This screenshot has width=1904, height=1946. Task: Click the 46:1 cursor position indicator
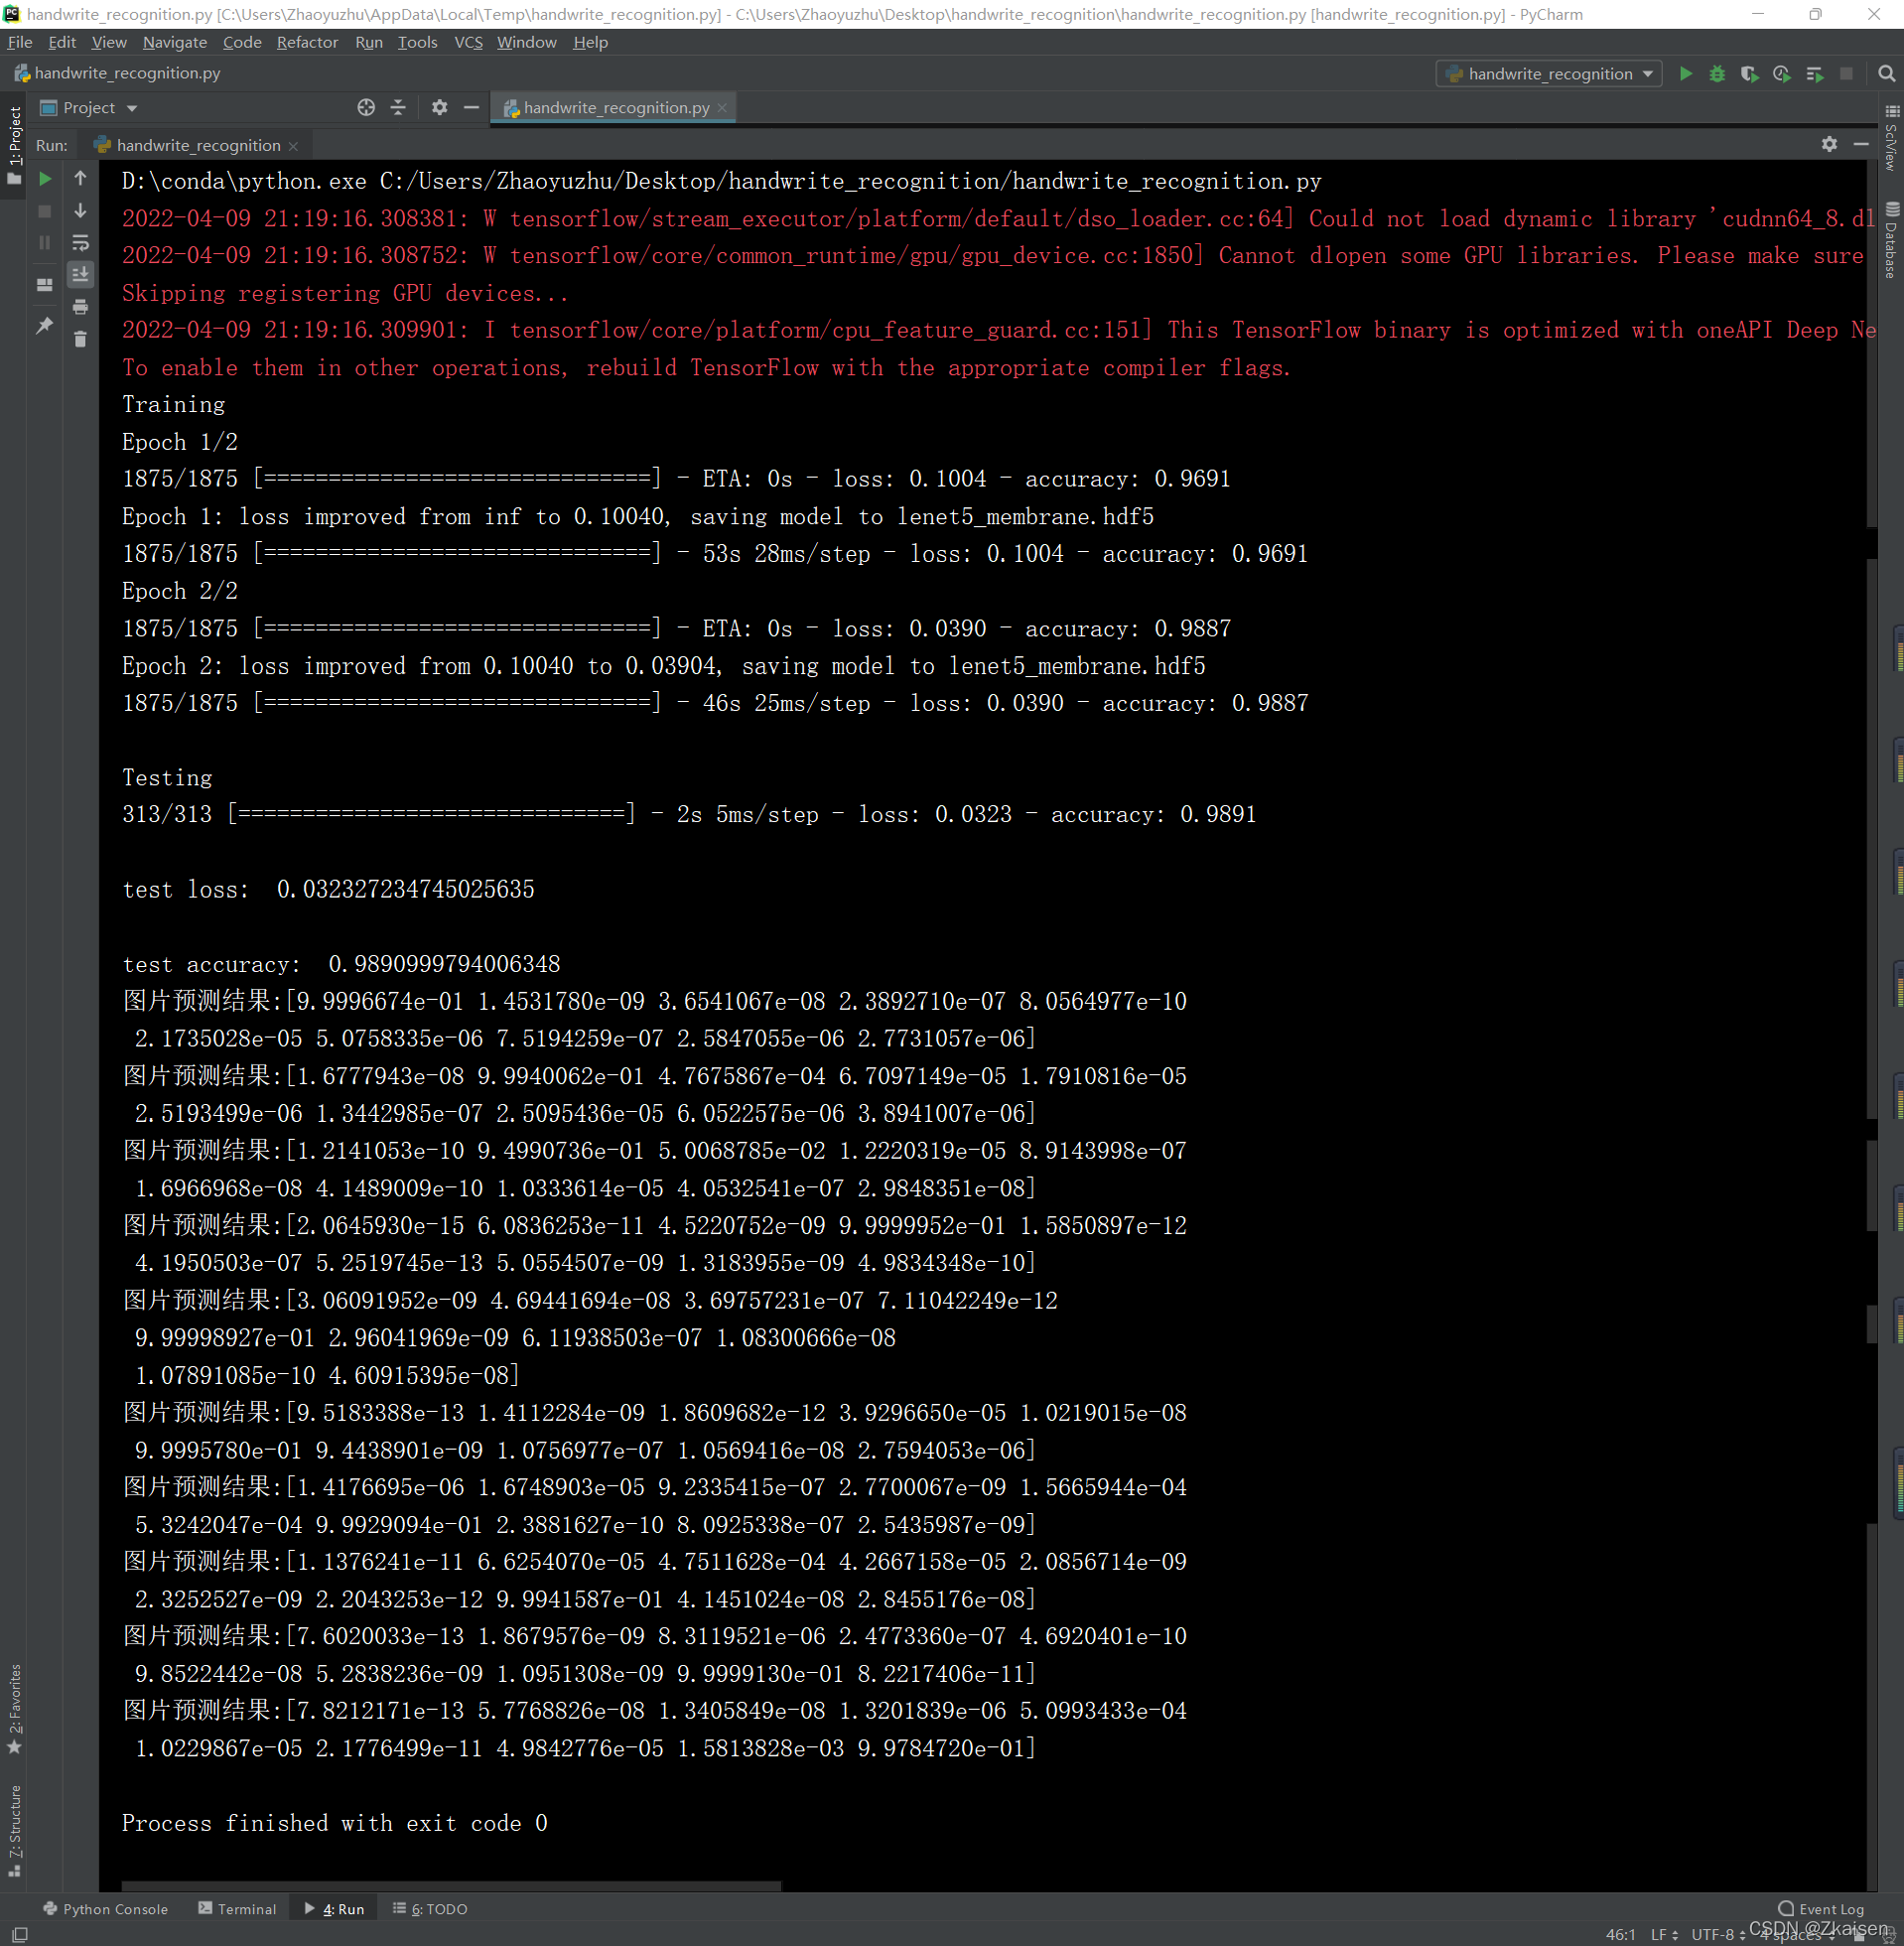[x=1620, y=1935]
